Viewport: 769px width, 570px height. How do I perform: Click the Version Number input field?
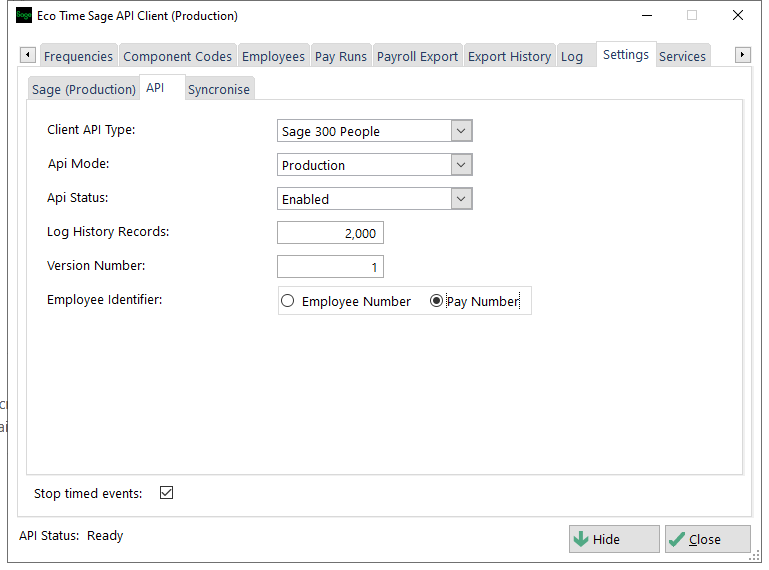(x=330, y=267)
